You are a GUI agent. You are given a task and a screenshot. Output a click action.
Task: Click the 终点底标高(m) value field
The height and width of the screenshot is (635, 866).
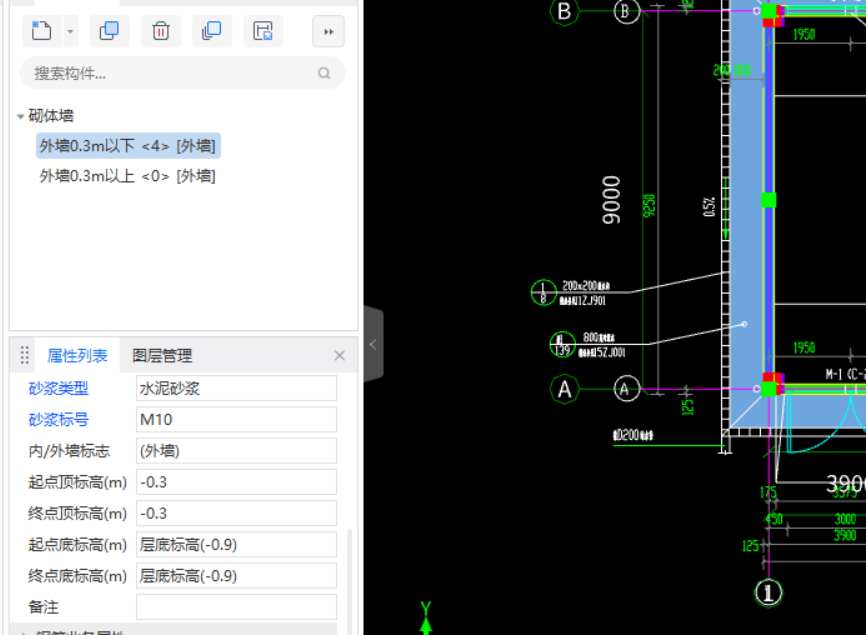click(236, 576)
